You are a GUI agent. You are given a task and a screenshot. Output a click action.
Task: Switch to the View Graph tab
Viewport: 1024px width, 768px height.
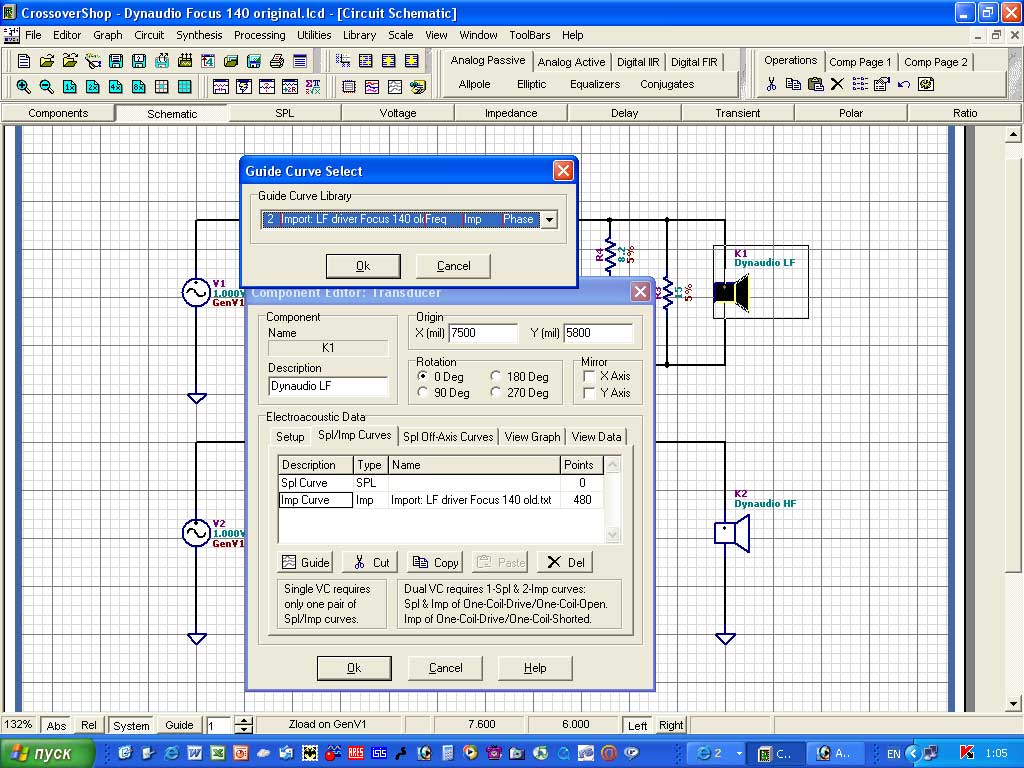[532, 437]
